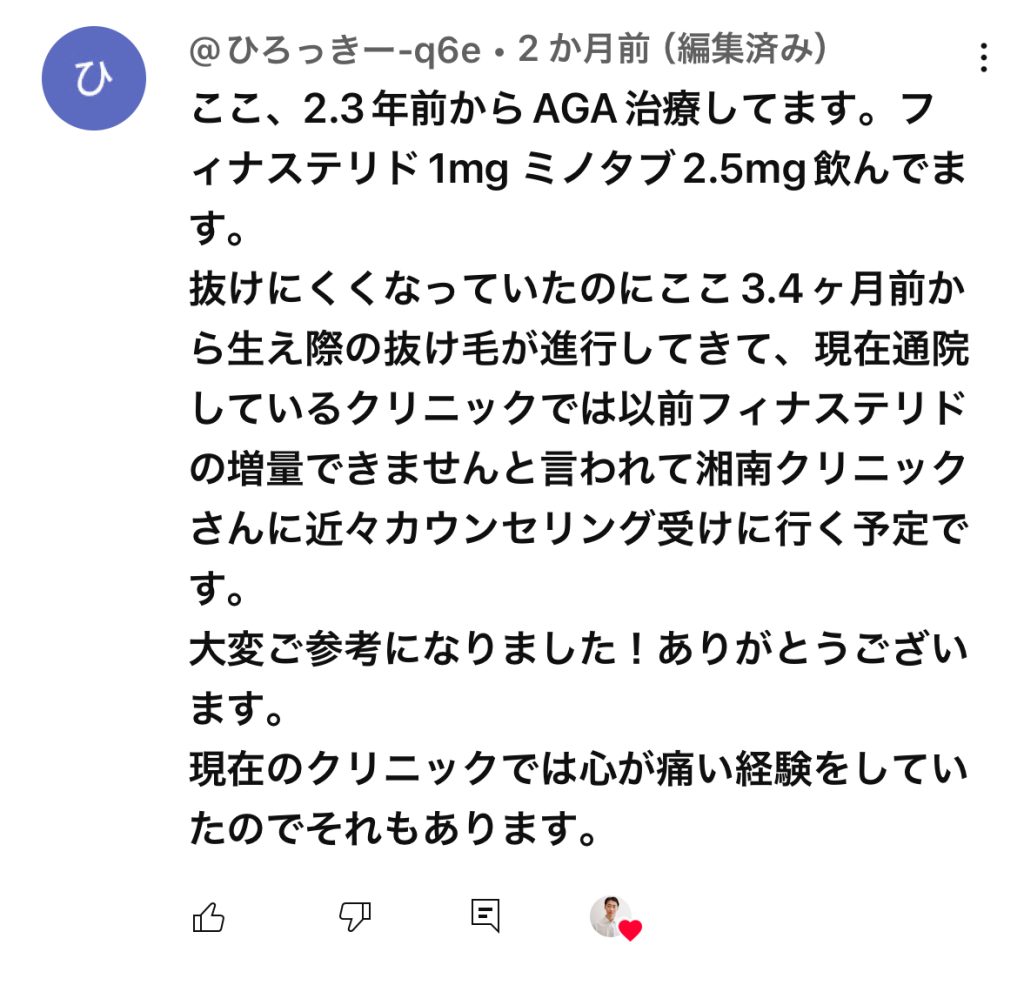
Task: Dislike the comment with thumbs-down icon
Action: (355, 916)
